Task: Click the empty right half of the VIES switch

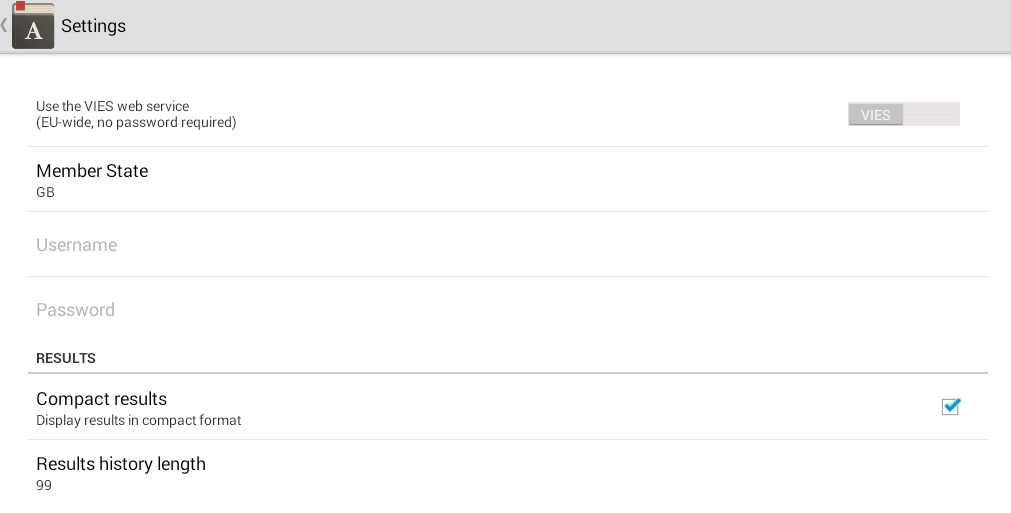Action: pos(931,114)
